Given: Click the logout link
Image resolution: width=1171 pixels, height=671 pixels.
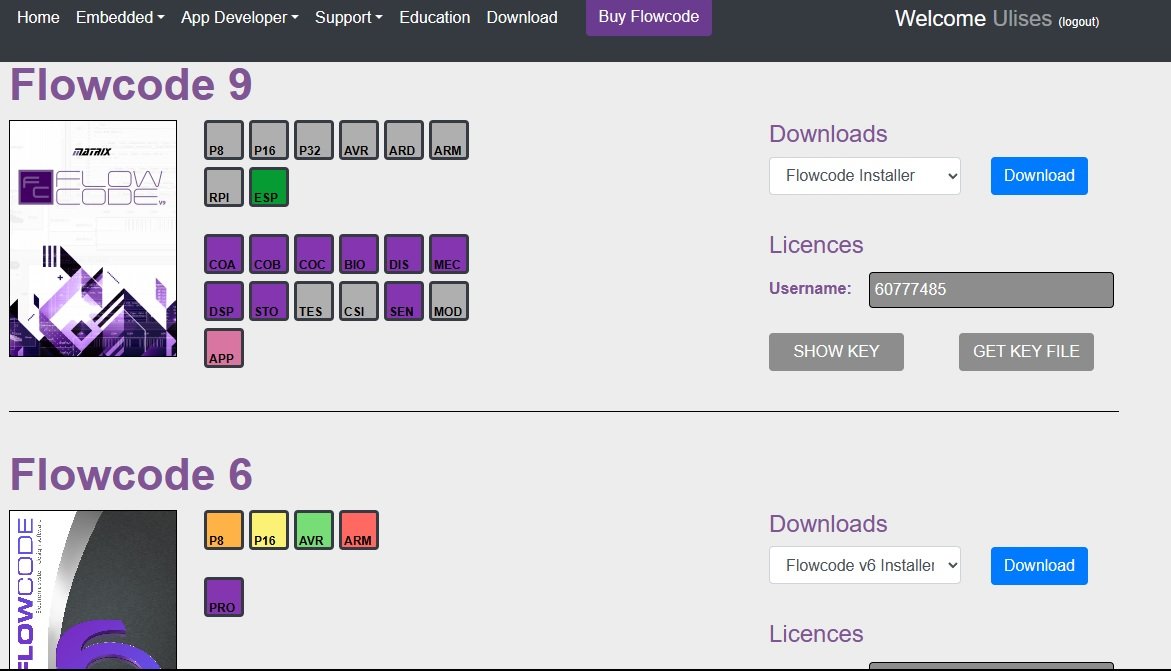Looking at the screenshot, I should pos(1078,22).
